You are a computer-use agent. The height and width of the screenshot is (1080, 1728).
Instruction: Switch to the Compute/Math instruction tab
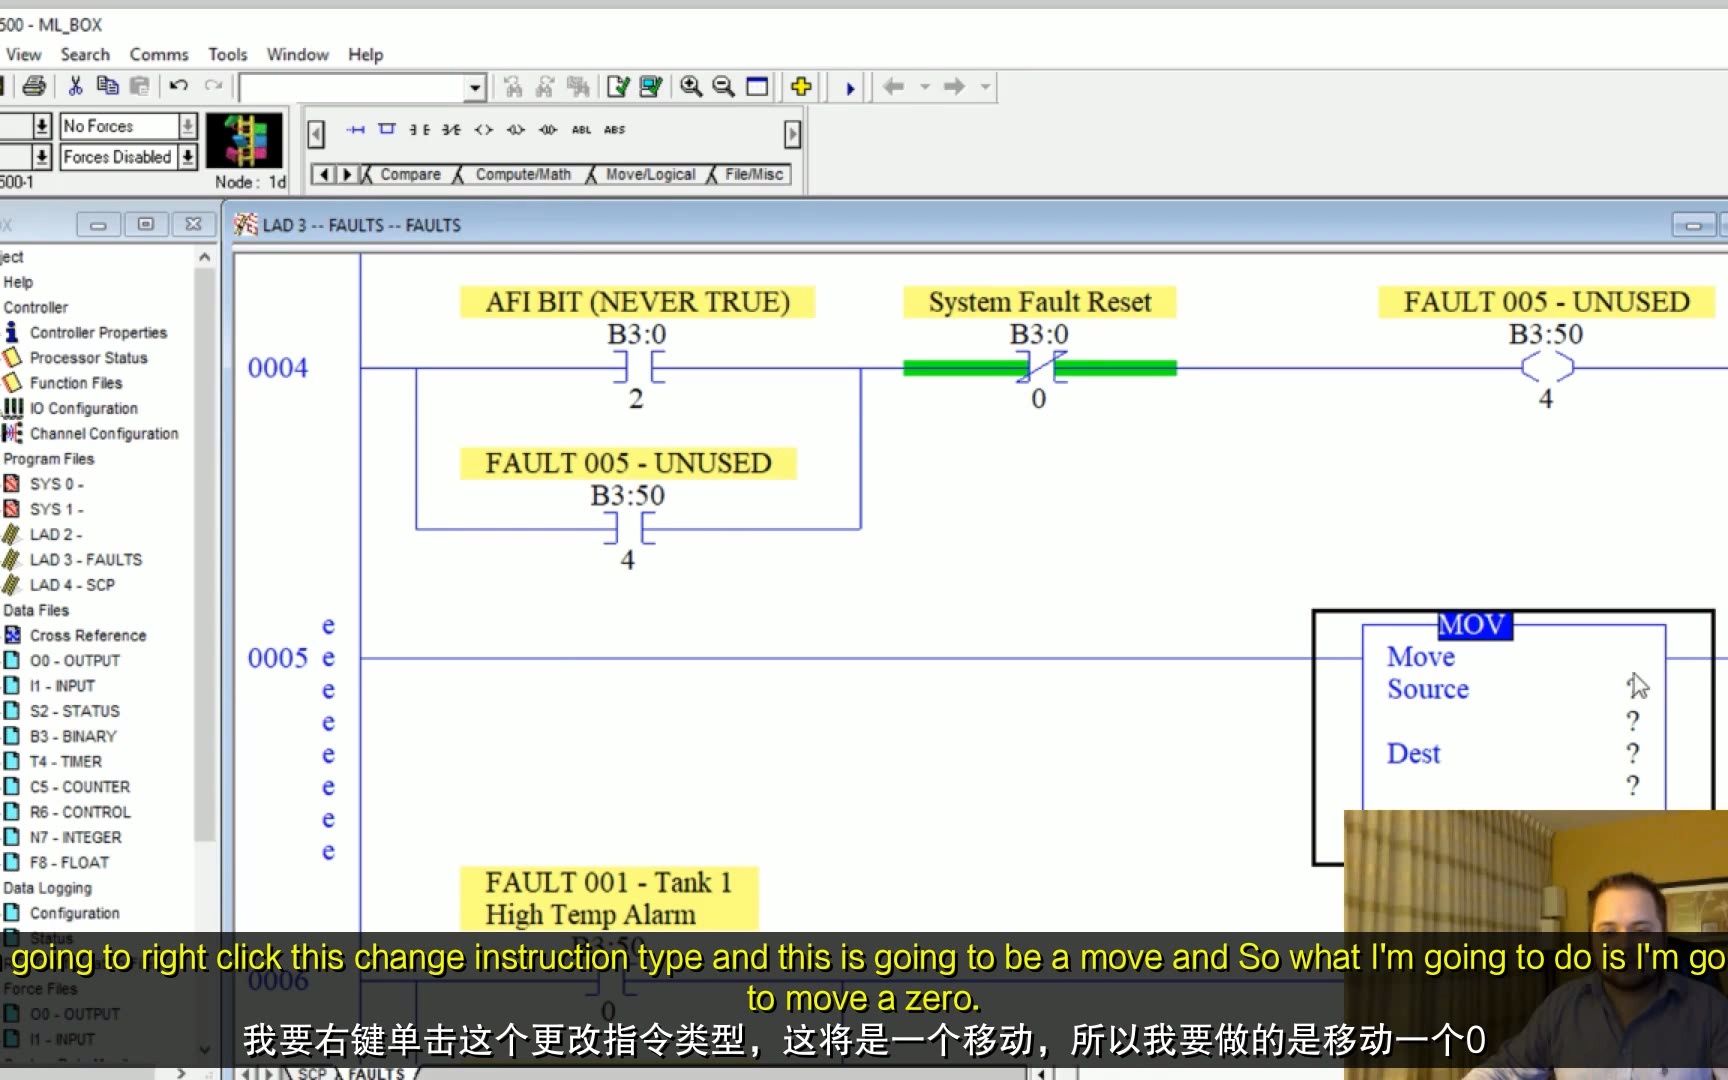pyautogui.click(x=522, y=174)
